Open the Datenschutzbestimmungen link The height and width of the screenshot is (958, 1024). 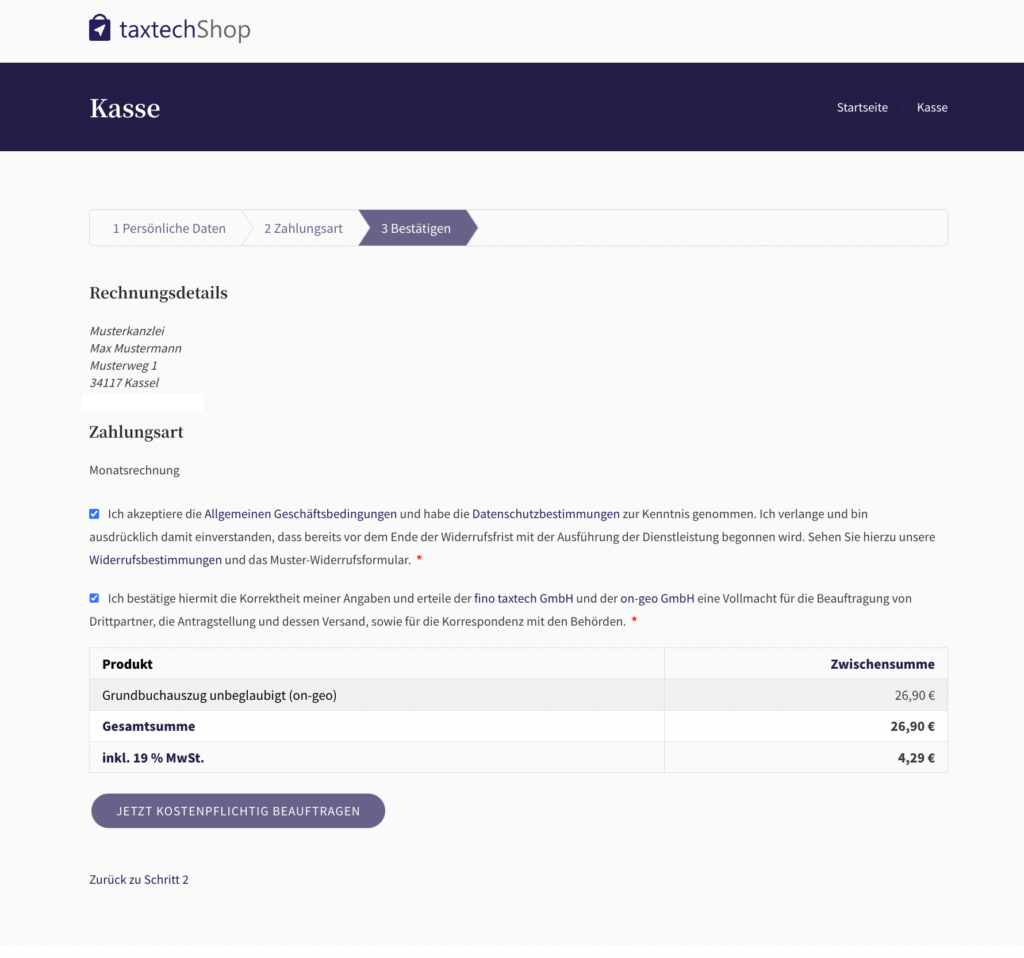coord(545,514)
